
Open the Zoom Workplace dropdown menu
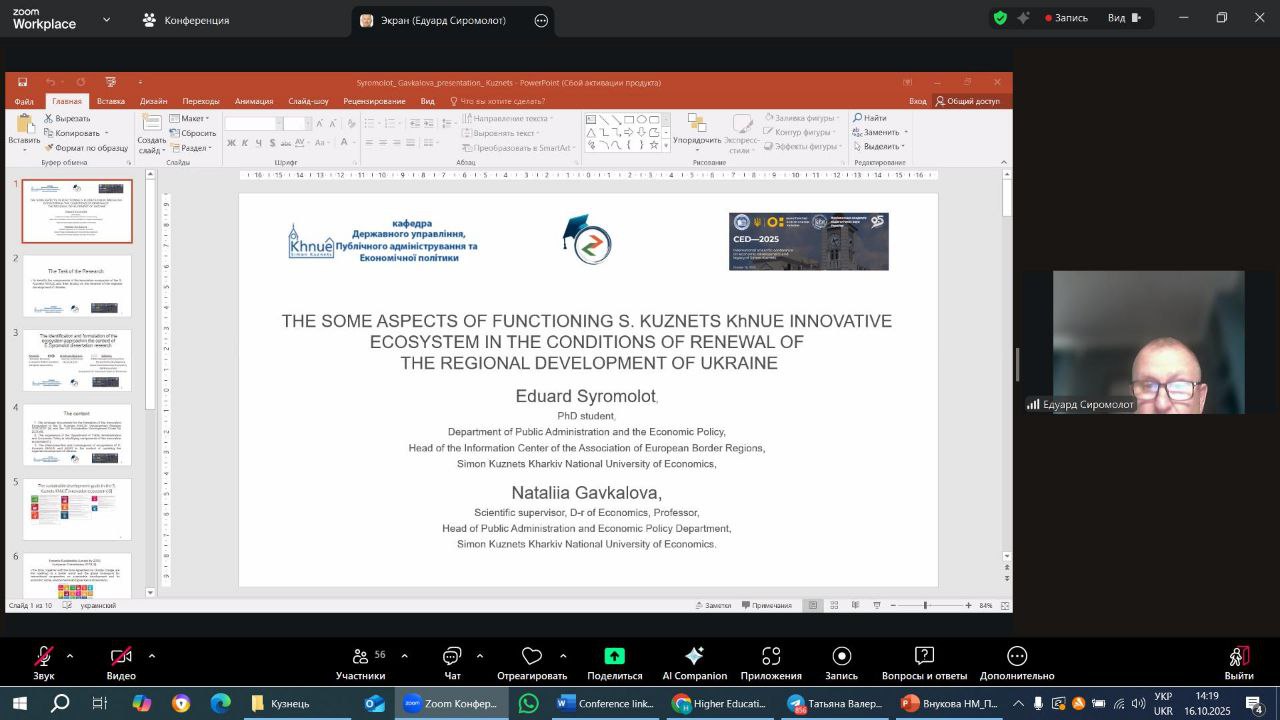pyautogui.click(x=106, y=20)
